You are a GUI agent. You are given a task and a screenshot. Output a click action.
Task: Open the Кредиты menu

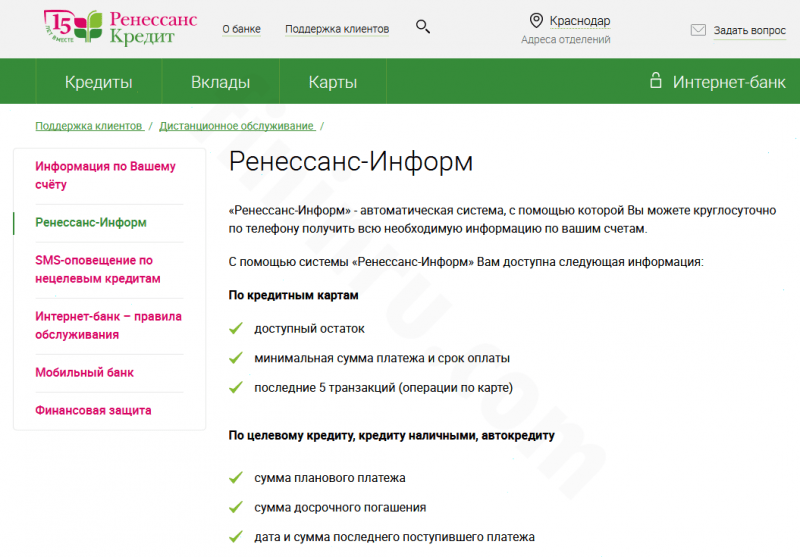(98, 82)
